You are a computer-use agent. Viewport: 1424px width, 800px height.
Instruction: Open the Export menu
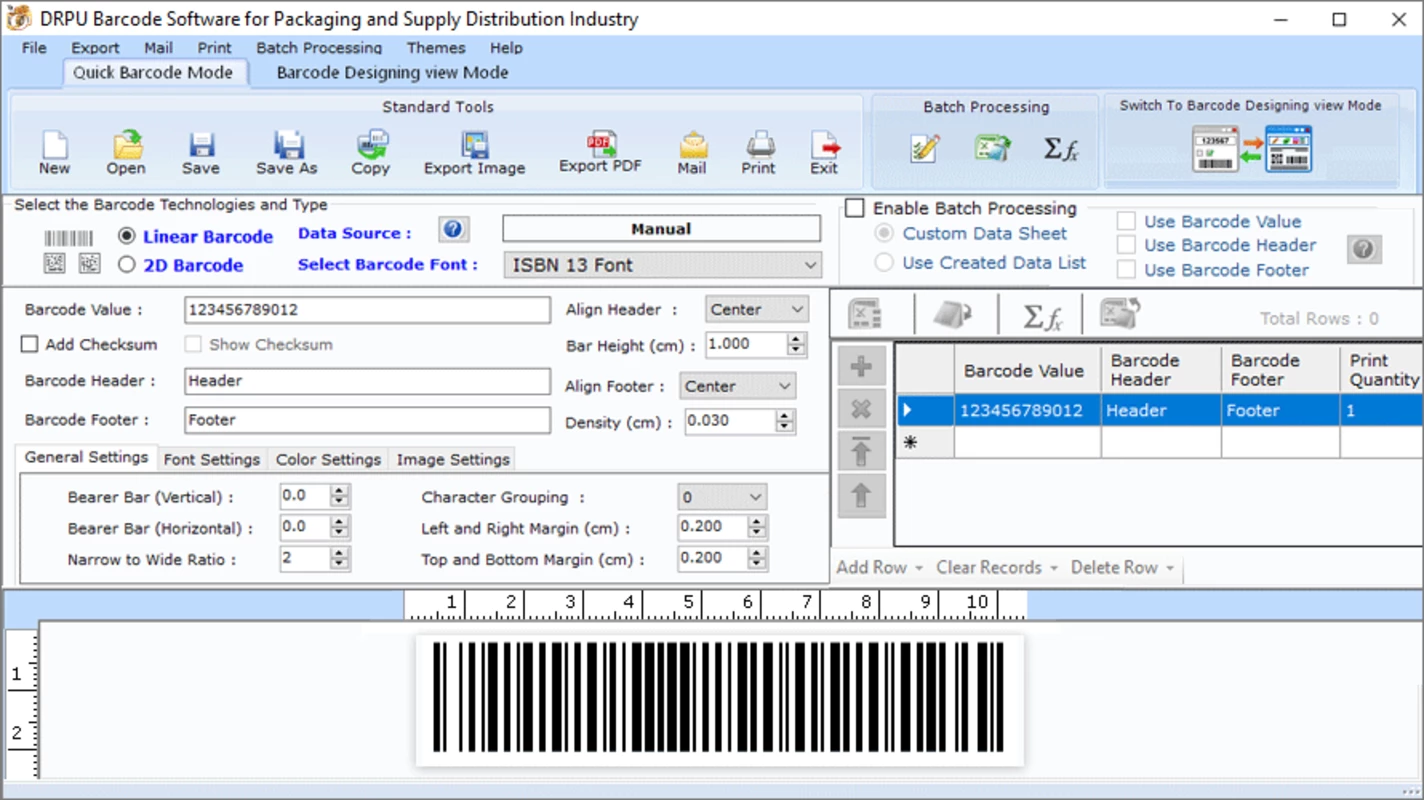(95, 47)
